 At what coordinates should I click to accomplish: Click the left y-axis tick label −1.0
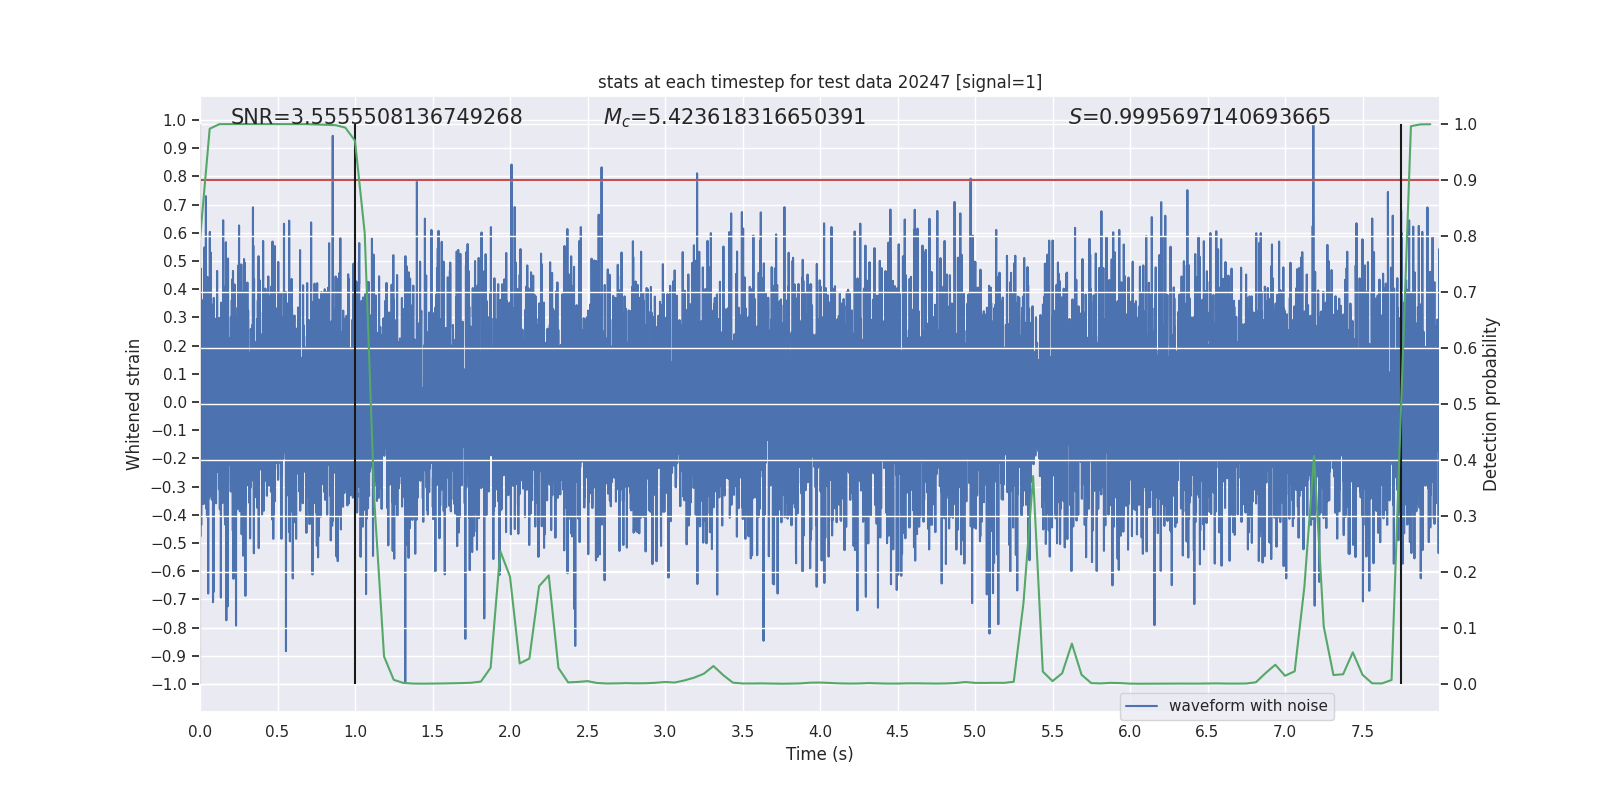169,684
